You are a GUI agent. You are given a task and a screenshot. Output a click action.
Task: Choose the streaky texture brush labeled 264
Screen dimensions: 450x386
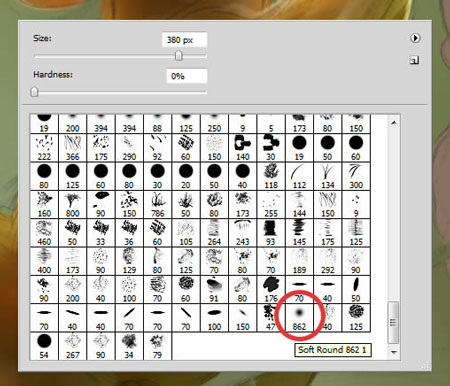point(214,233)
